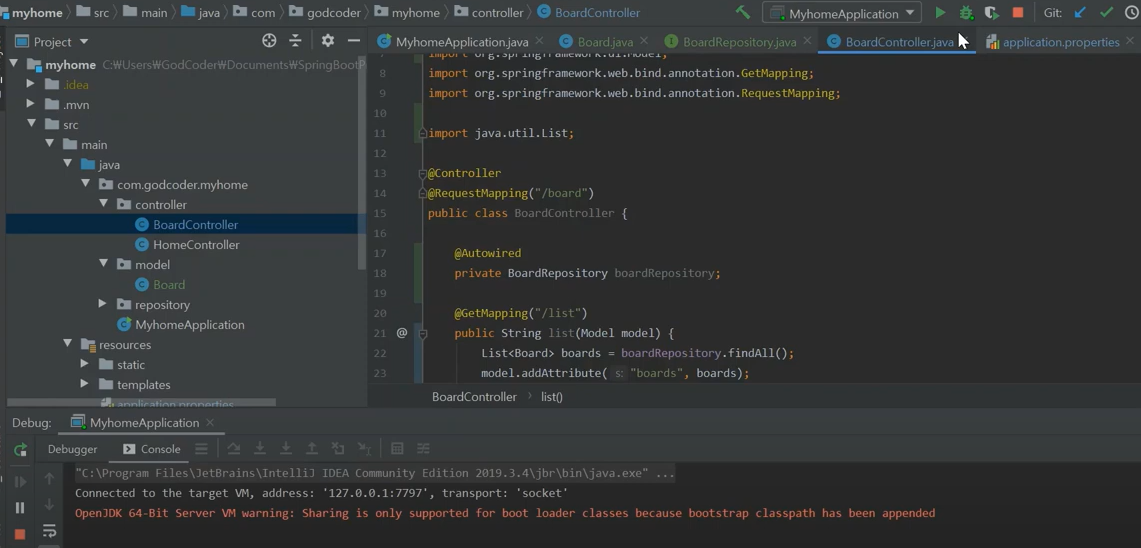Pause the program in debug sidebar
The height and width of the screenshot is (548, 1141).
tap(20, 507)
